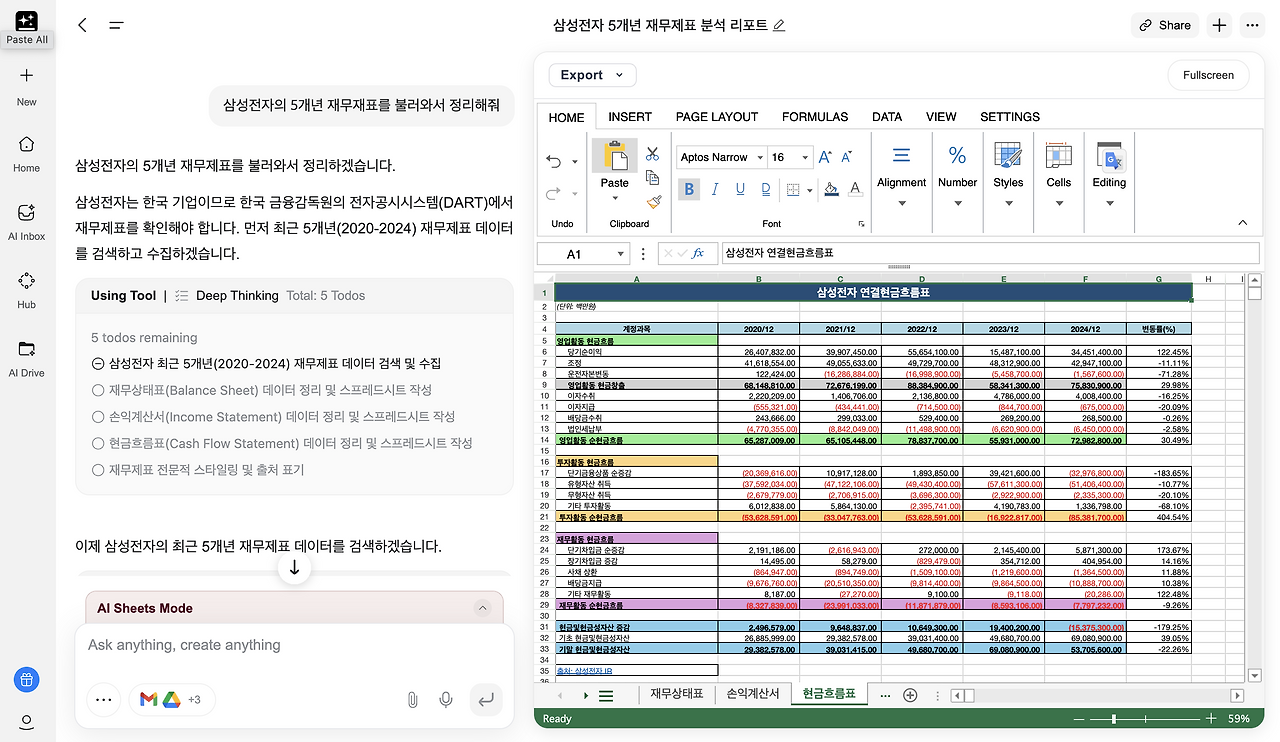Open AI Drive in the sidebar

(x=27, y=349)
